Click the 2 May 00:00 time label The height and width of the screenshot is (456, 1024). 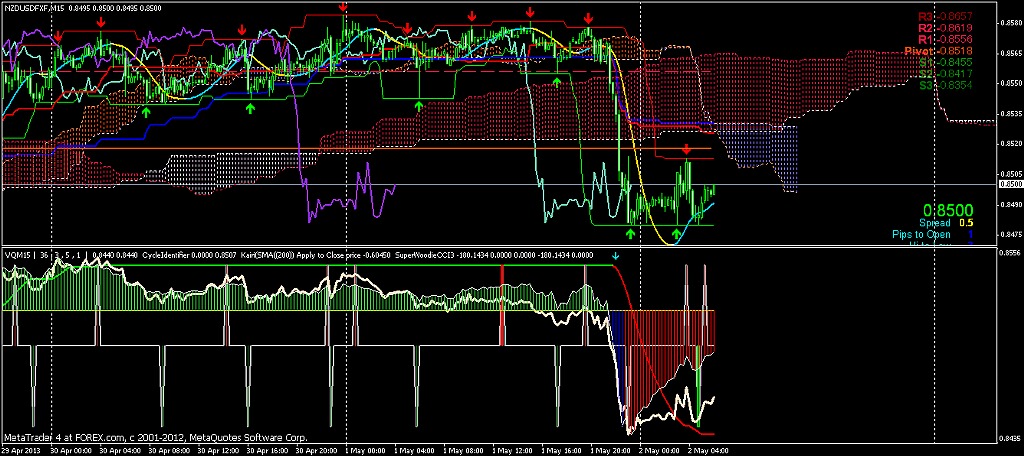(660, 450)
